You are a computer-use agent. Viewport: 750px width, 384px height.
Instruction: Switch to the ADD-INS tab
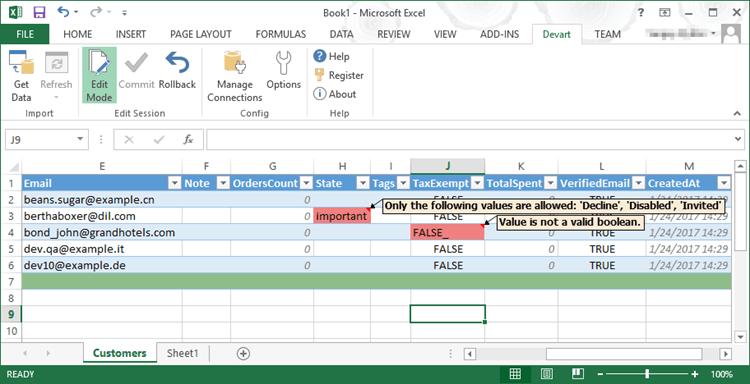click(x=499, y=34)
